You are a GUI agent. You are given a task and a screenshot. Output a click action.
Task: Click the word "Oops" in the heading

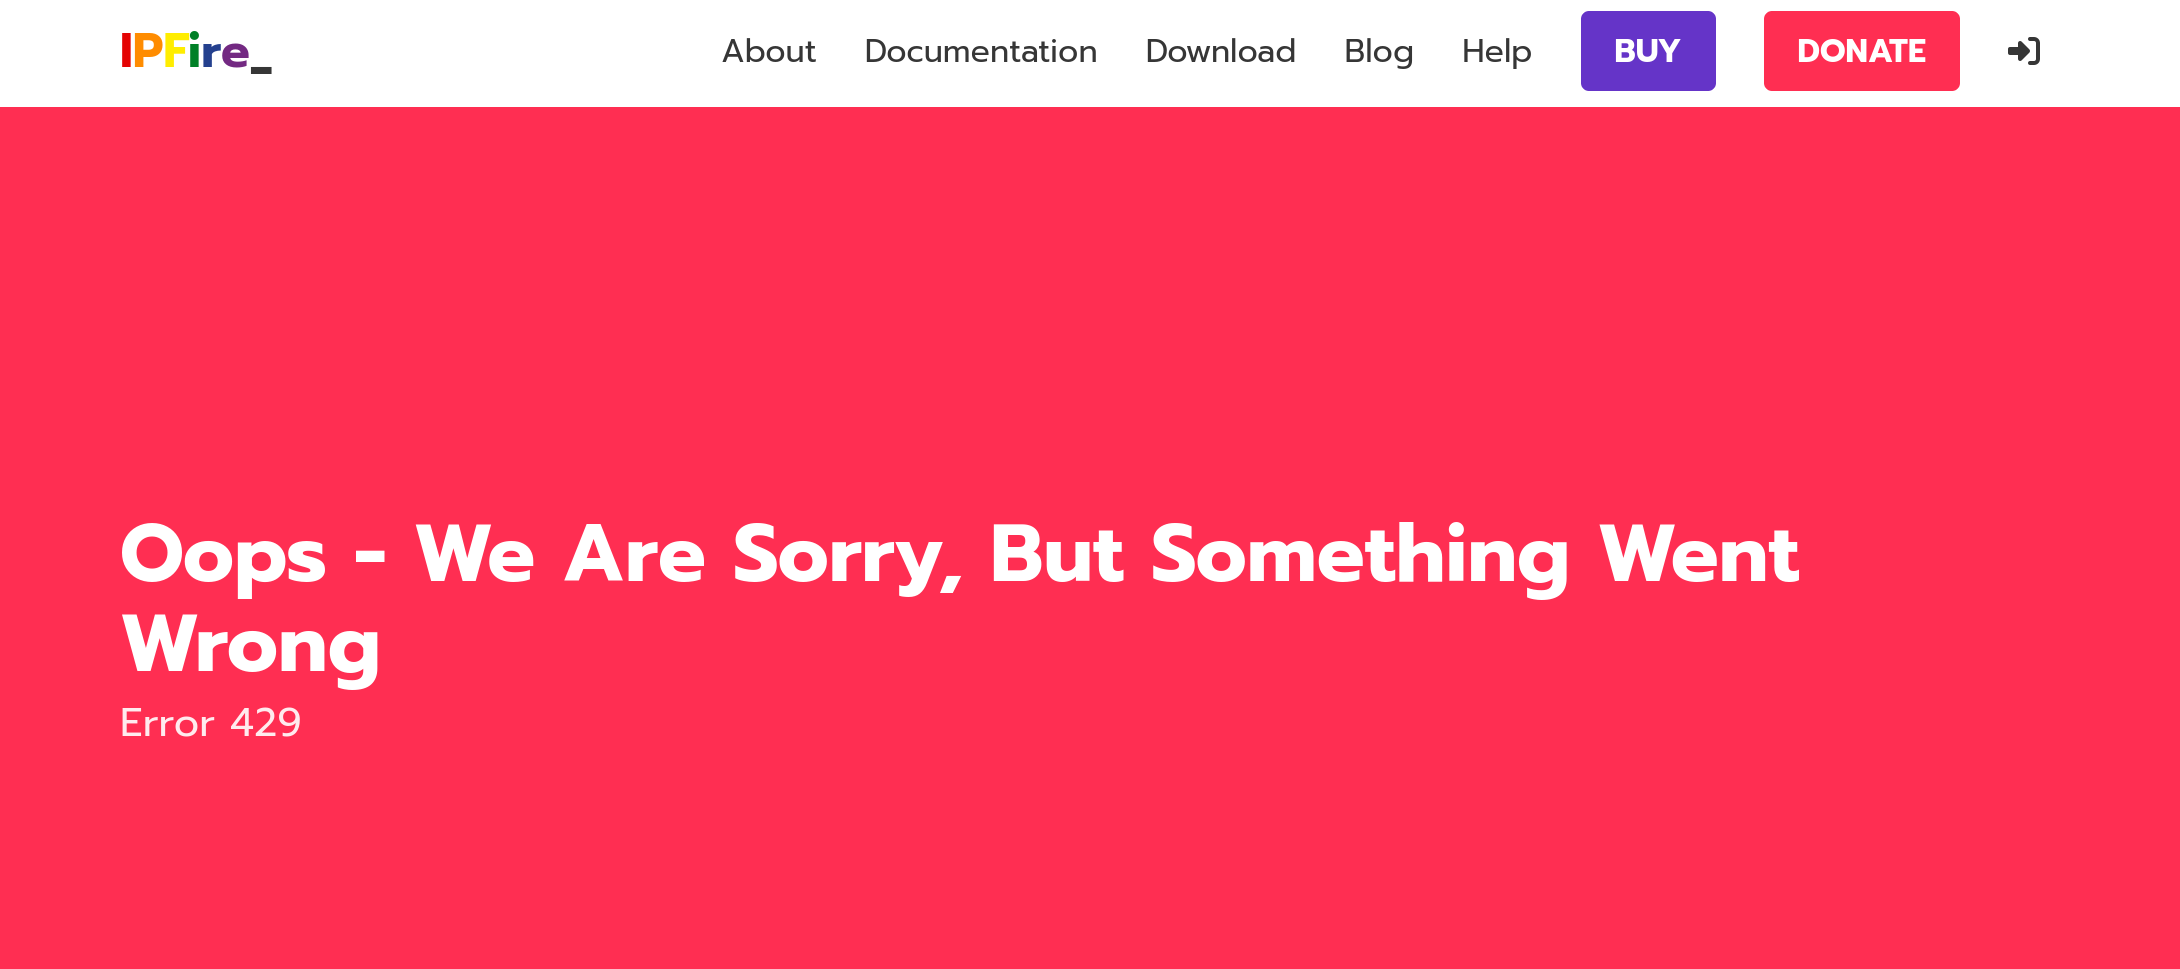[x=223, y=557]
